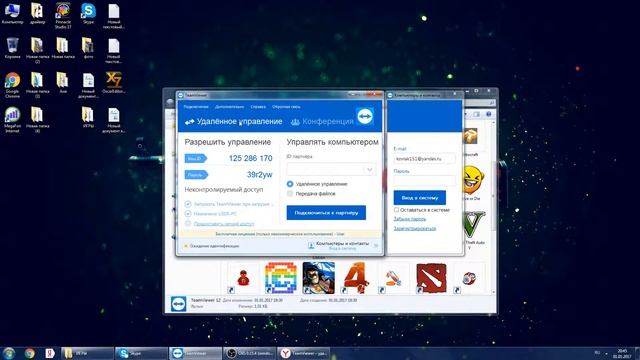Image resolution: width=640 pixels, height=360 pixels.
Task: Click the E-mail field in the contacts window
Action: (424, 158)
